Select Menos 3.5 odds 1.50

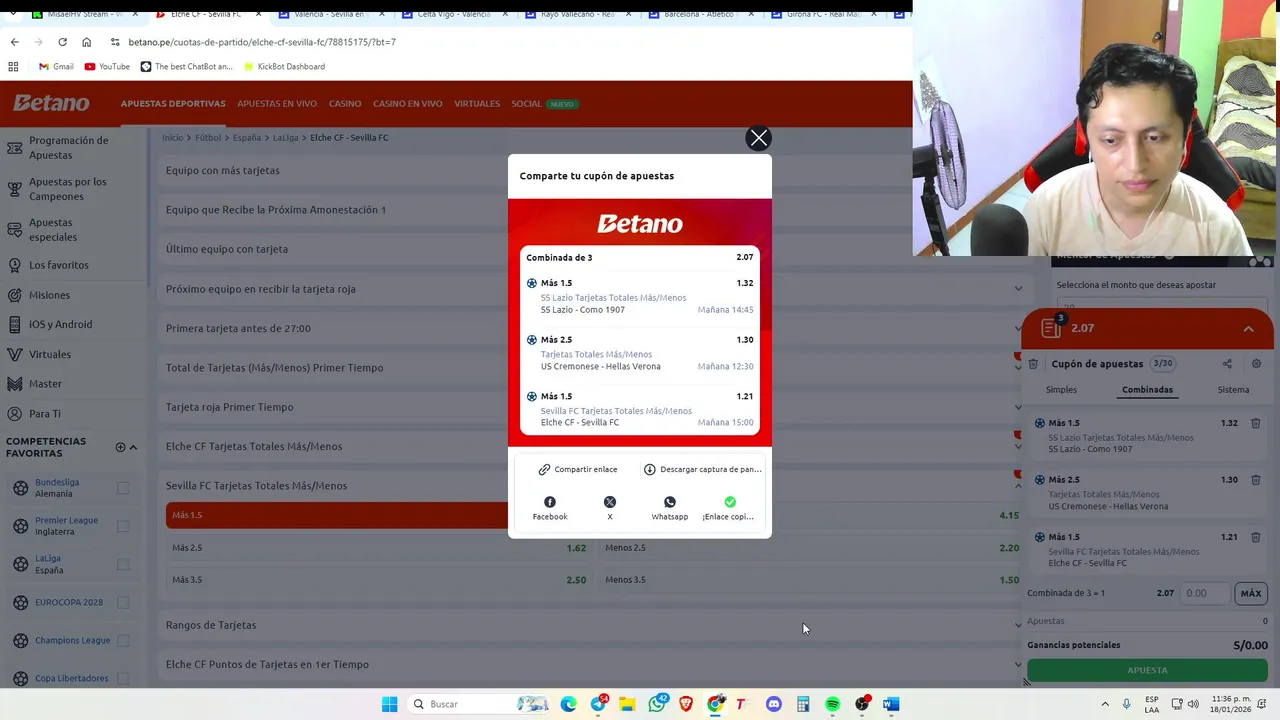point(812,580)
